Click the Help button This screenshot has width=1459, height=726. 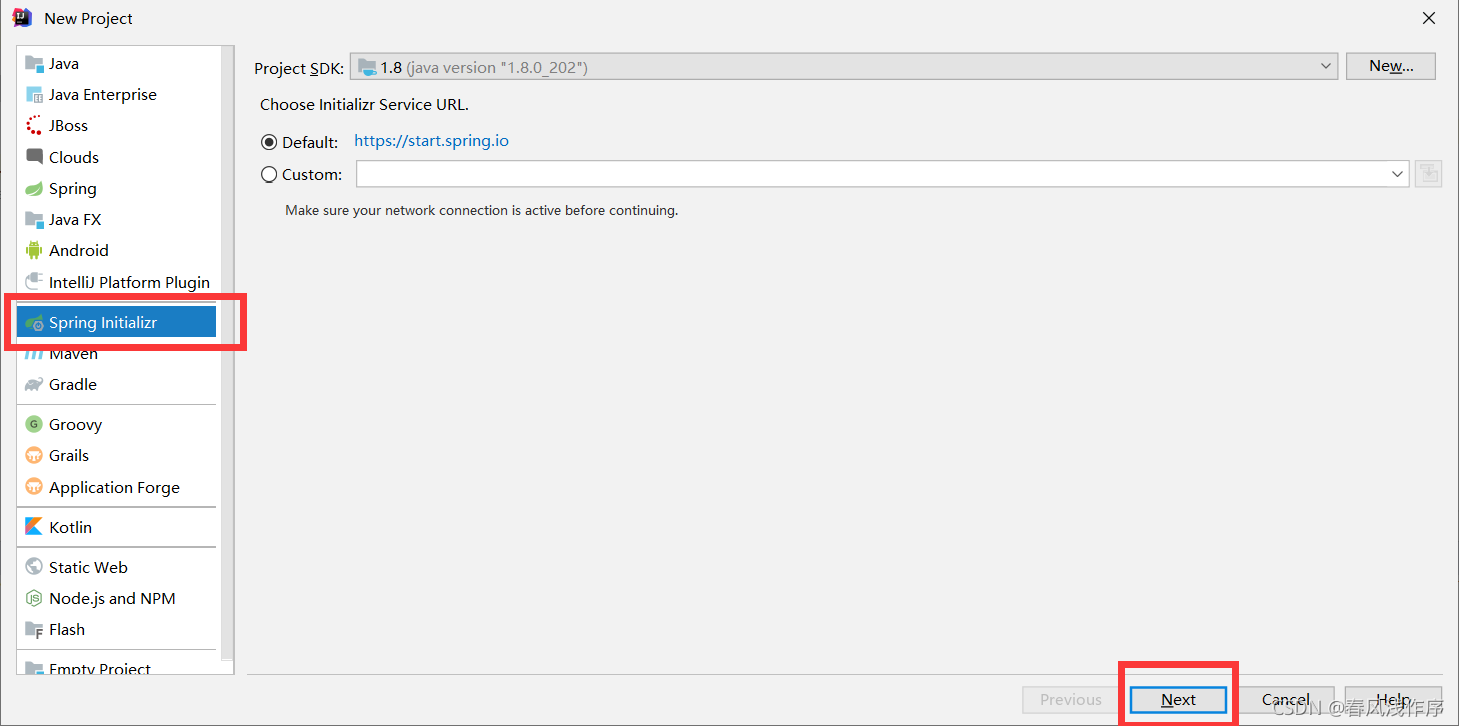coord(1393,700)
